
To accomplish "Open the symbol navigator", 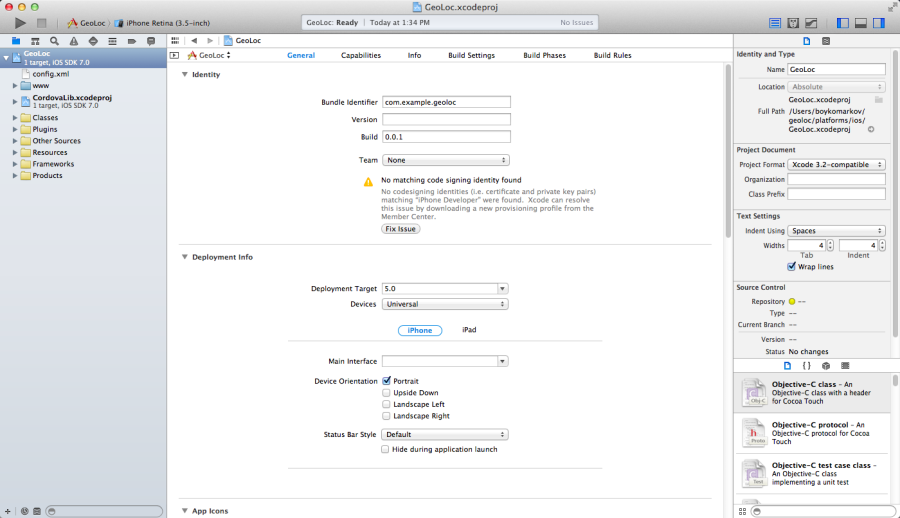I will pos(35,41).
